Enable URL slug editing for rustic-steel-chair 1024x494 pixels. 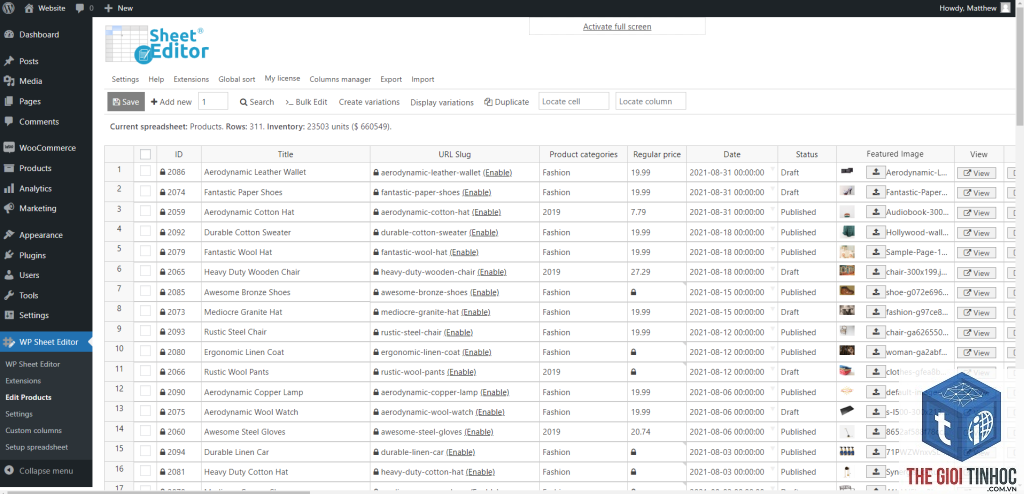pos(458,332)
